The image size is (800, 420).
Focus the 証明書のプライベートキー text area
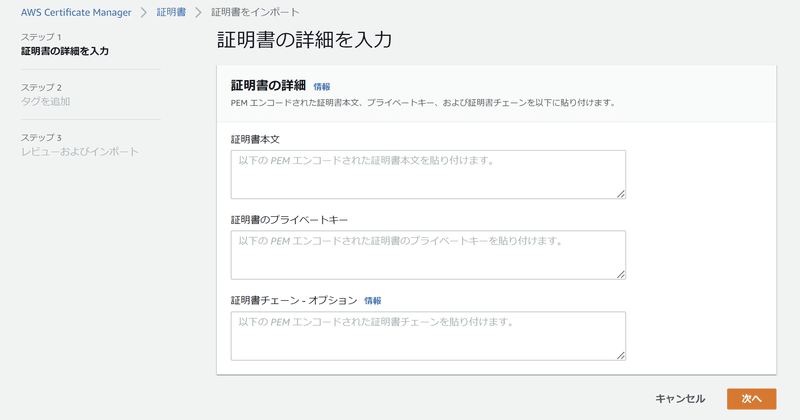(x=428, y=255)
